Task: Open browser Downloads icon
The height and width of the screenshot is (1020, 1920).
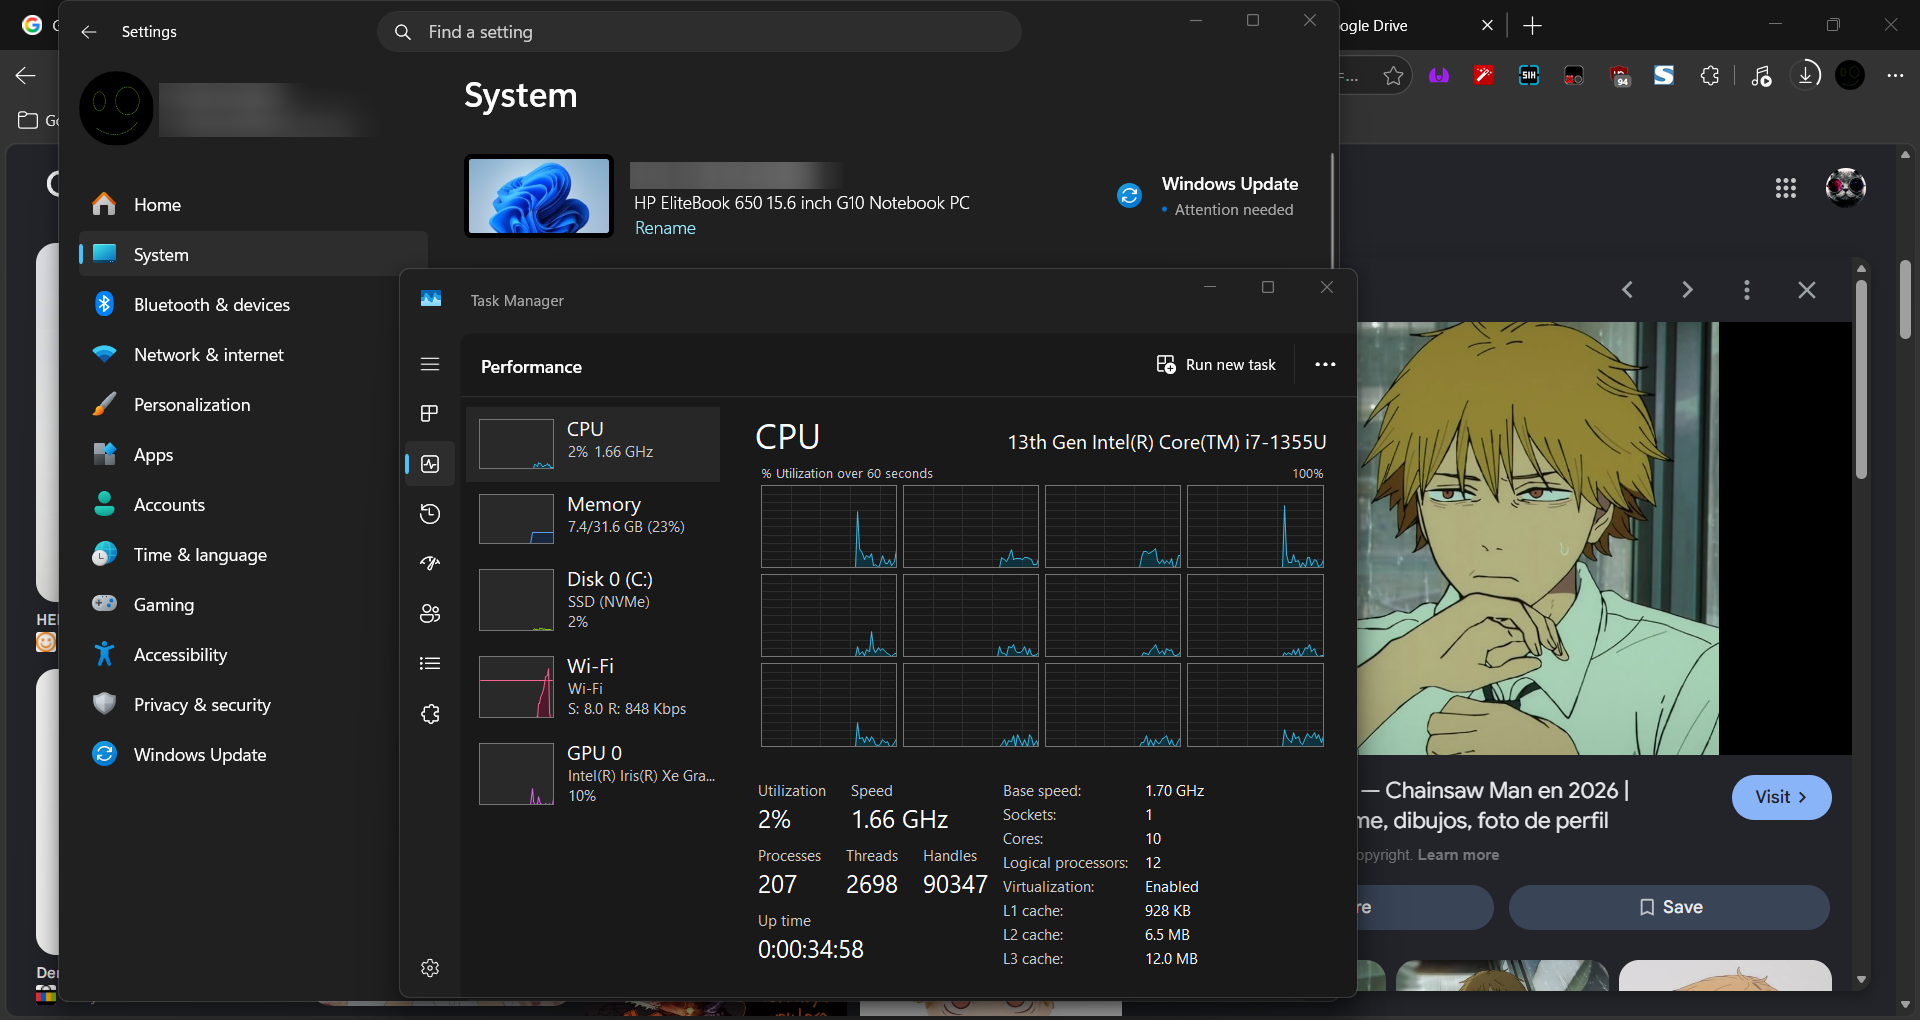Action: [1806, 75]
